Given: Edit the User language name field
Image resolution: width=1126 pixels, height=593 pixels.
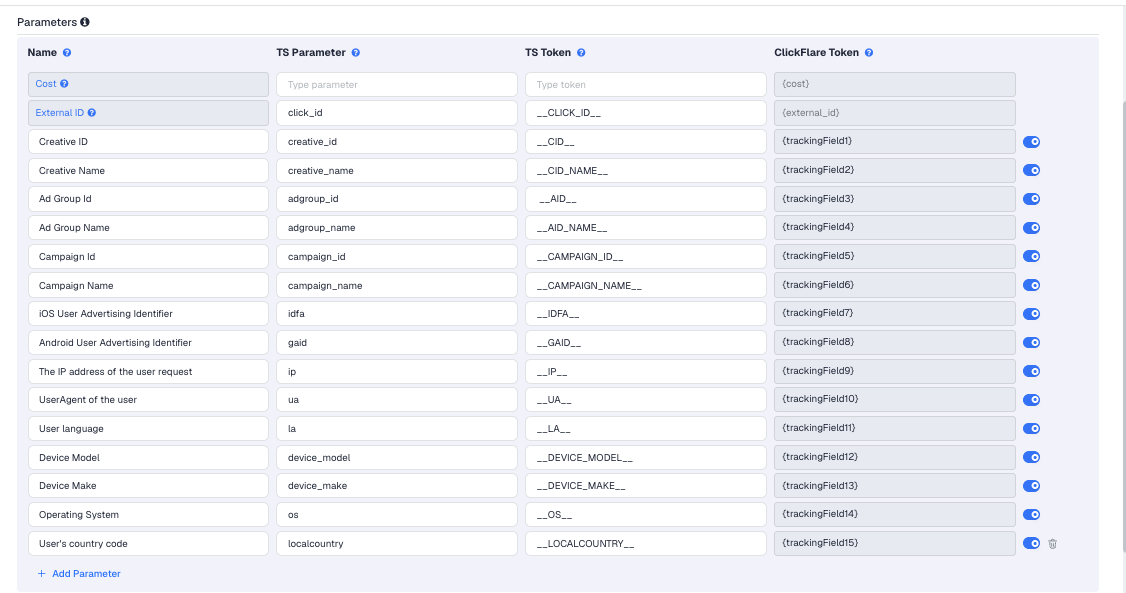Looking at the screenshot, I should pyautogui.click(x=148, y=429).
